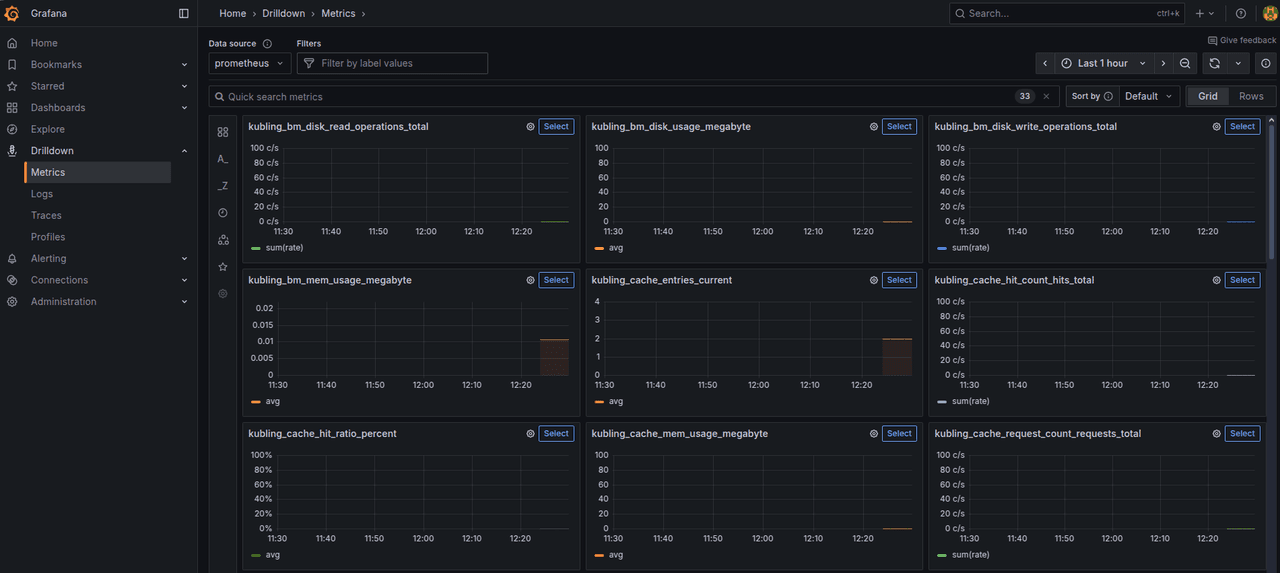Open the help question mark icon
The width and height of the screenshot is (1280, 573).
[x=1241, y=13]
